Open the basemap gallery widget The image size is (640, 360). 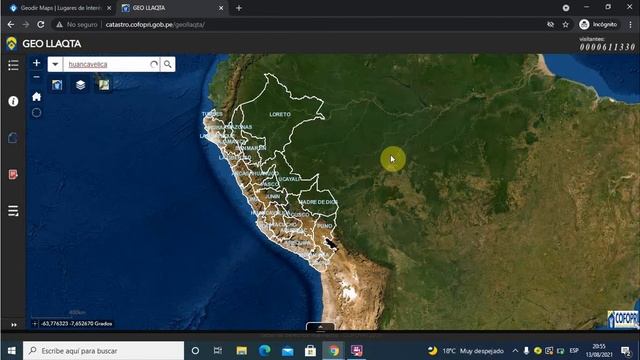point(104,85)
